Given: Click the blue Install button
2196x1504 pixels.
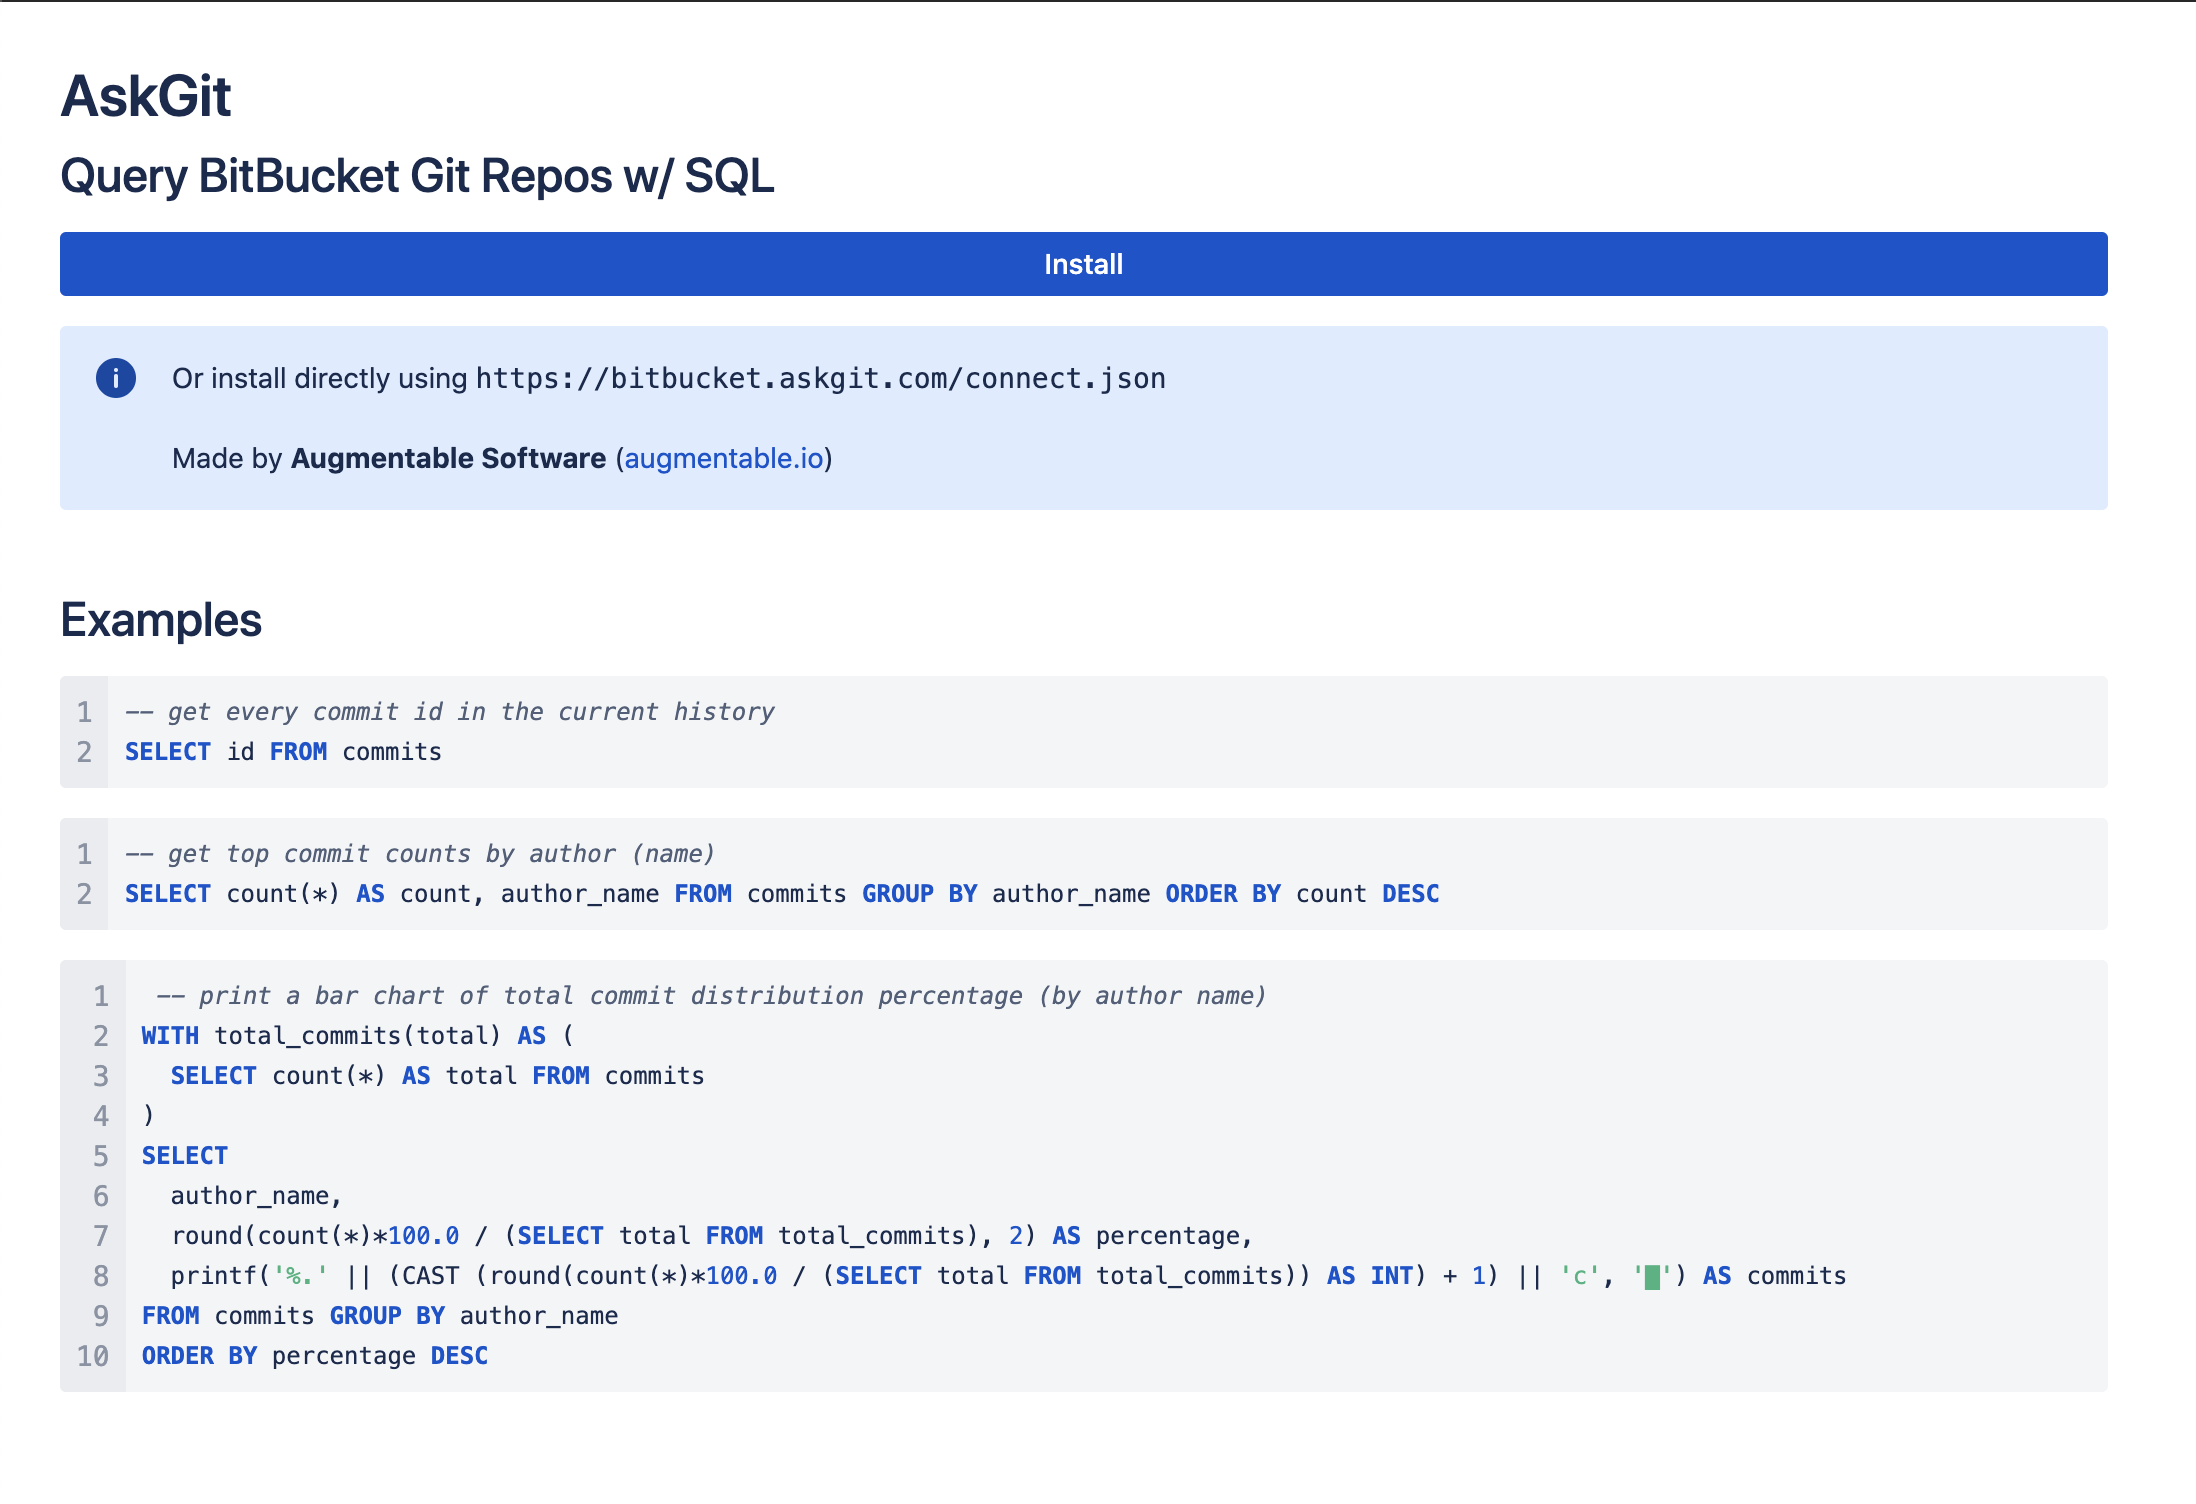Looking at the screenshot, I should pyautogui.click(x=1083, y=264).
